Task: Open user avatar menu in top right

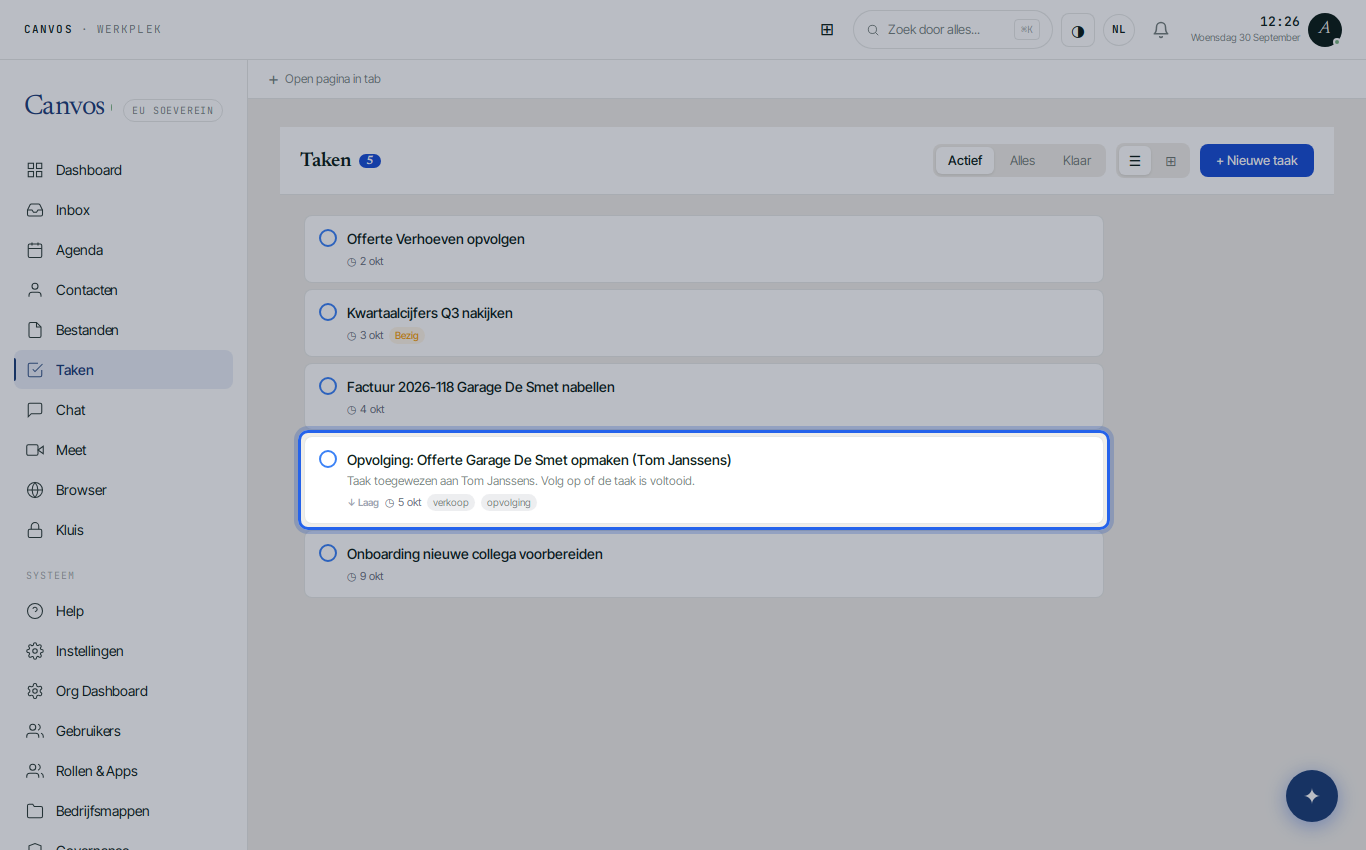Action: [1325, 30]
